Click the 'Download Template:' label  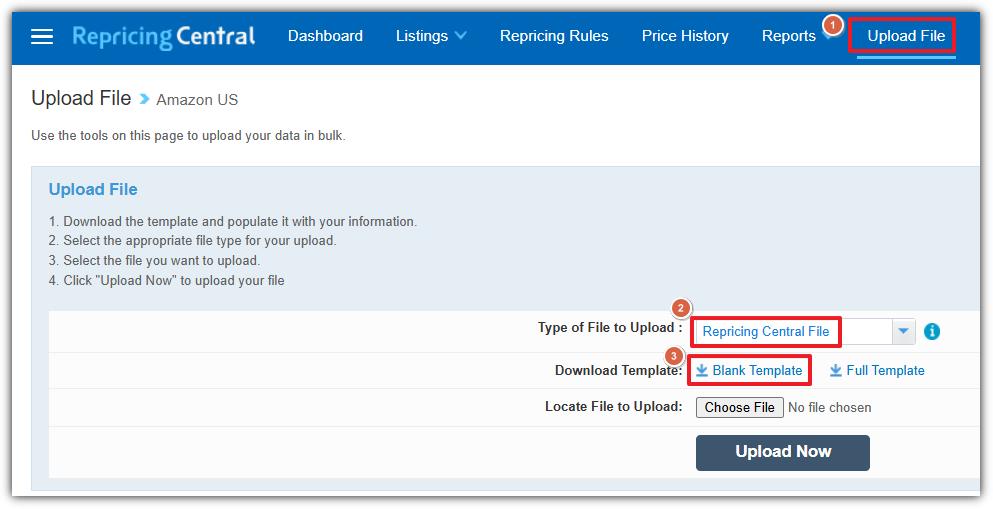coord(619,370)
